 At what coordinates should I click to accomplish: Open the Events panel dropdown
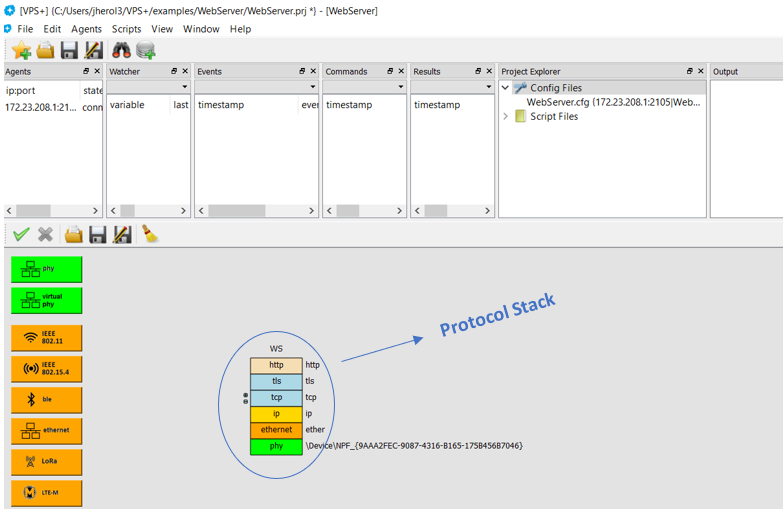(312, 88)
